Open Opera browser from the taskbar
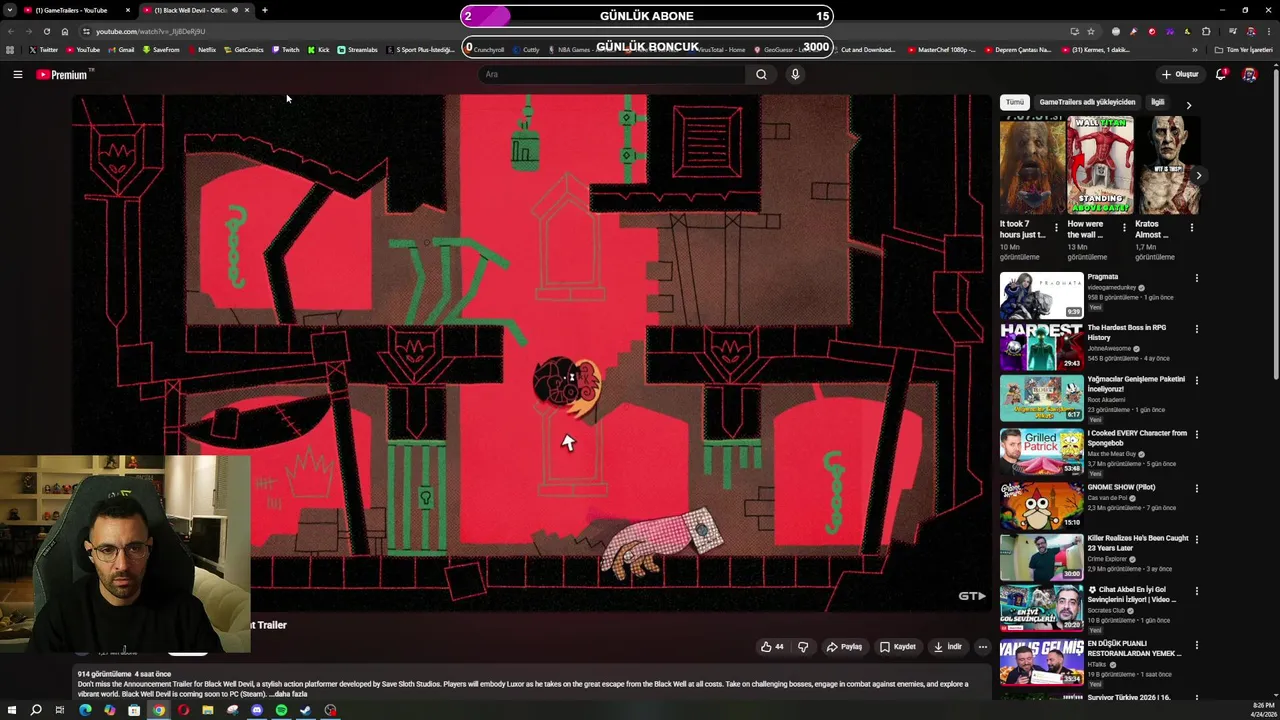This screenshot has width=1280, height=720. [183, 710]
